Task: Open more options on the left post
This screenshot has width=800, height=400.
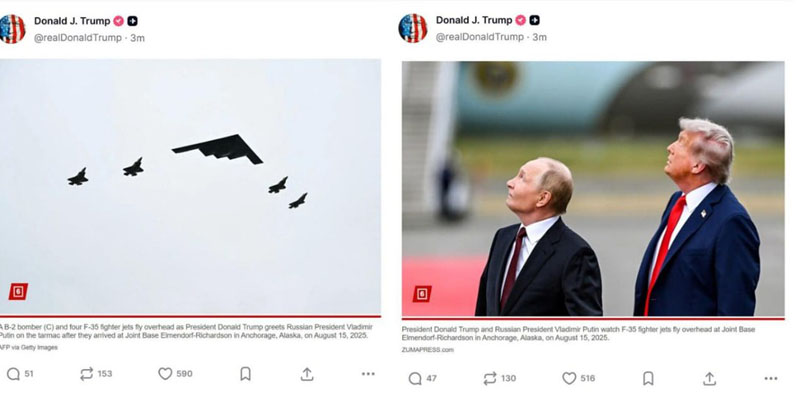Action: [x=368, y=374]
